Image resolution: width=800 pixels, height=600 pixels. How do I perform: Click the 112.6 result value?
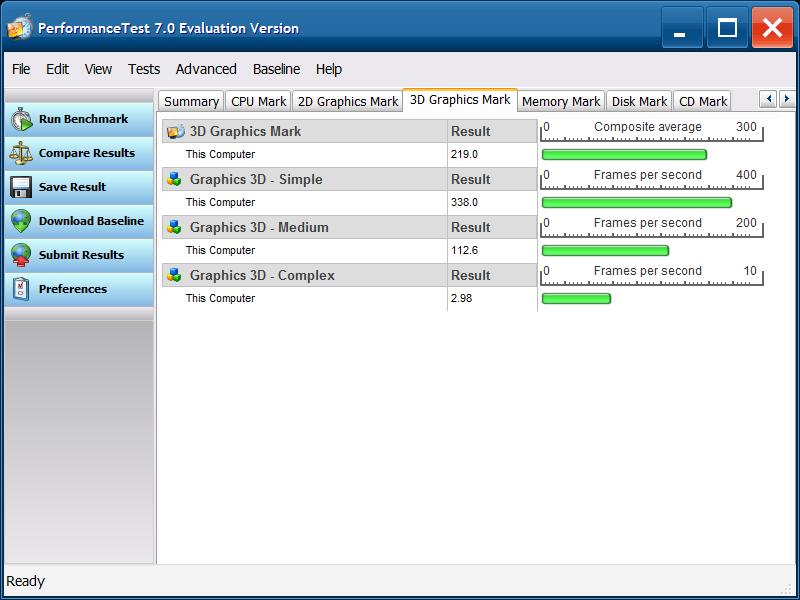click(464, 251)
